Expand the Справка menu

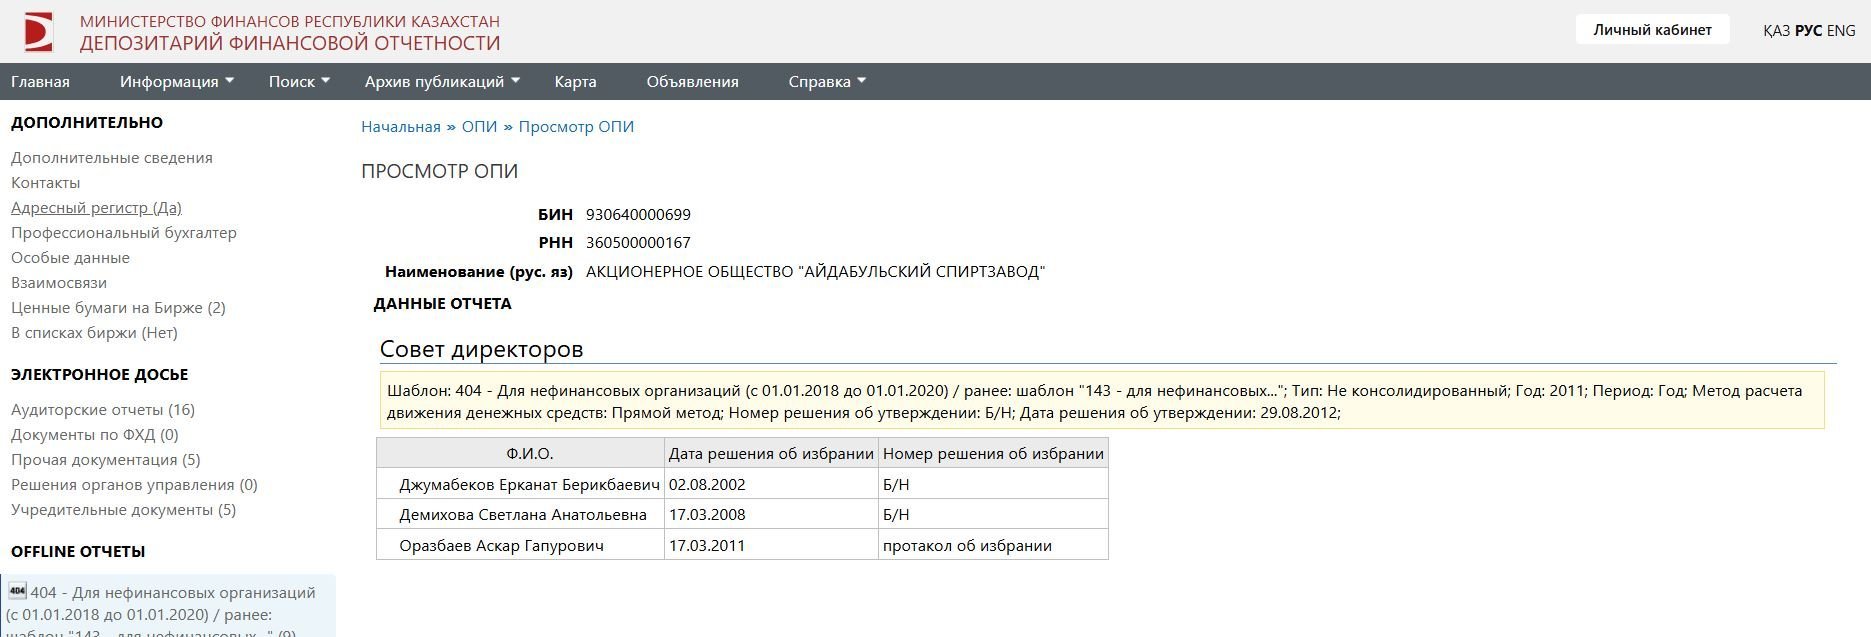[x=826, y=82]
